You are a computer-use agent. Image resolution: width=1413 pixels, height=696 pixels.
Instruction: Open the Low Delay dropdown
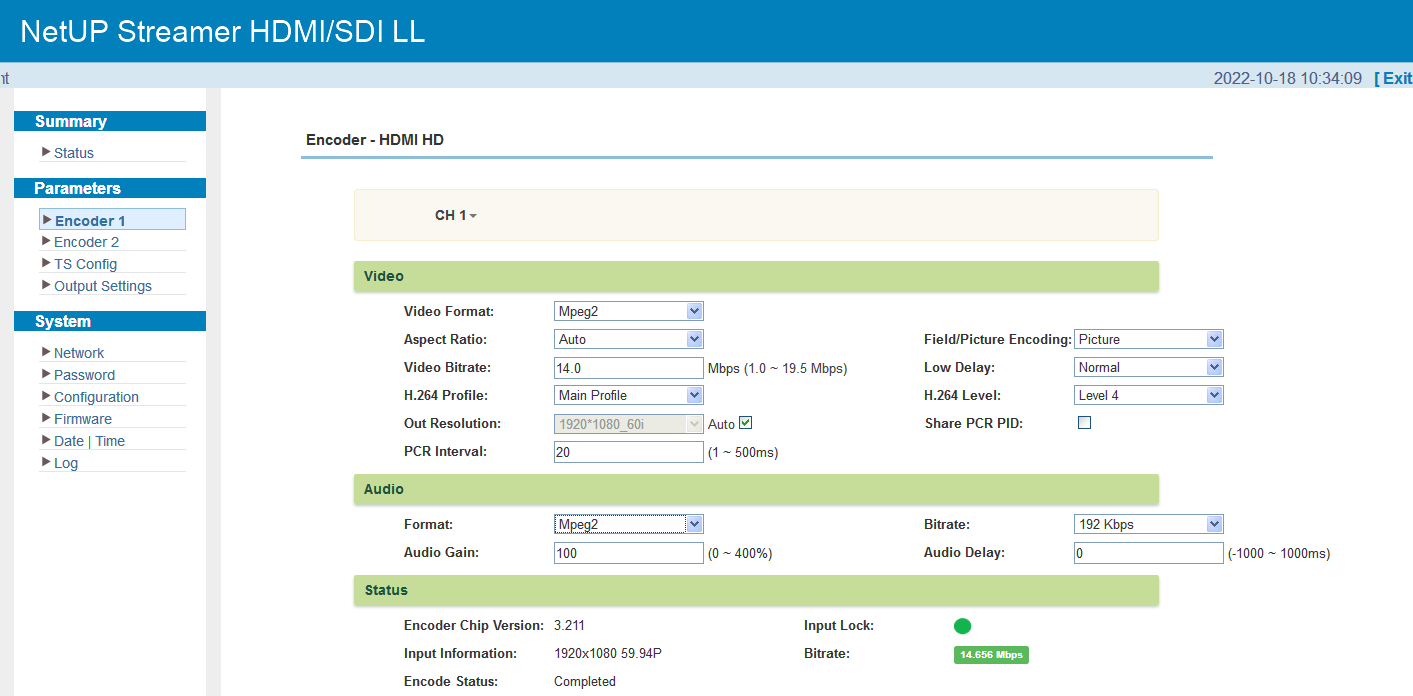click(x=1149, y=367)
